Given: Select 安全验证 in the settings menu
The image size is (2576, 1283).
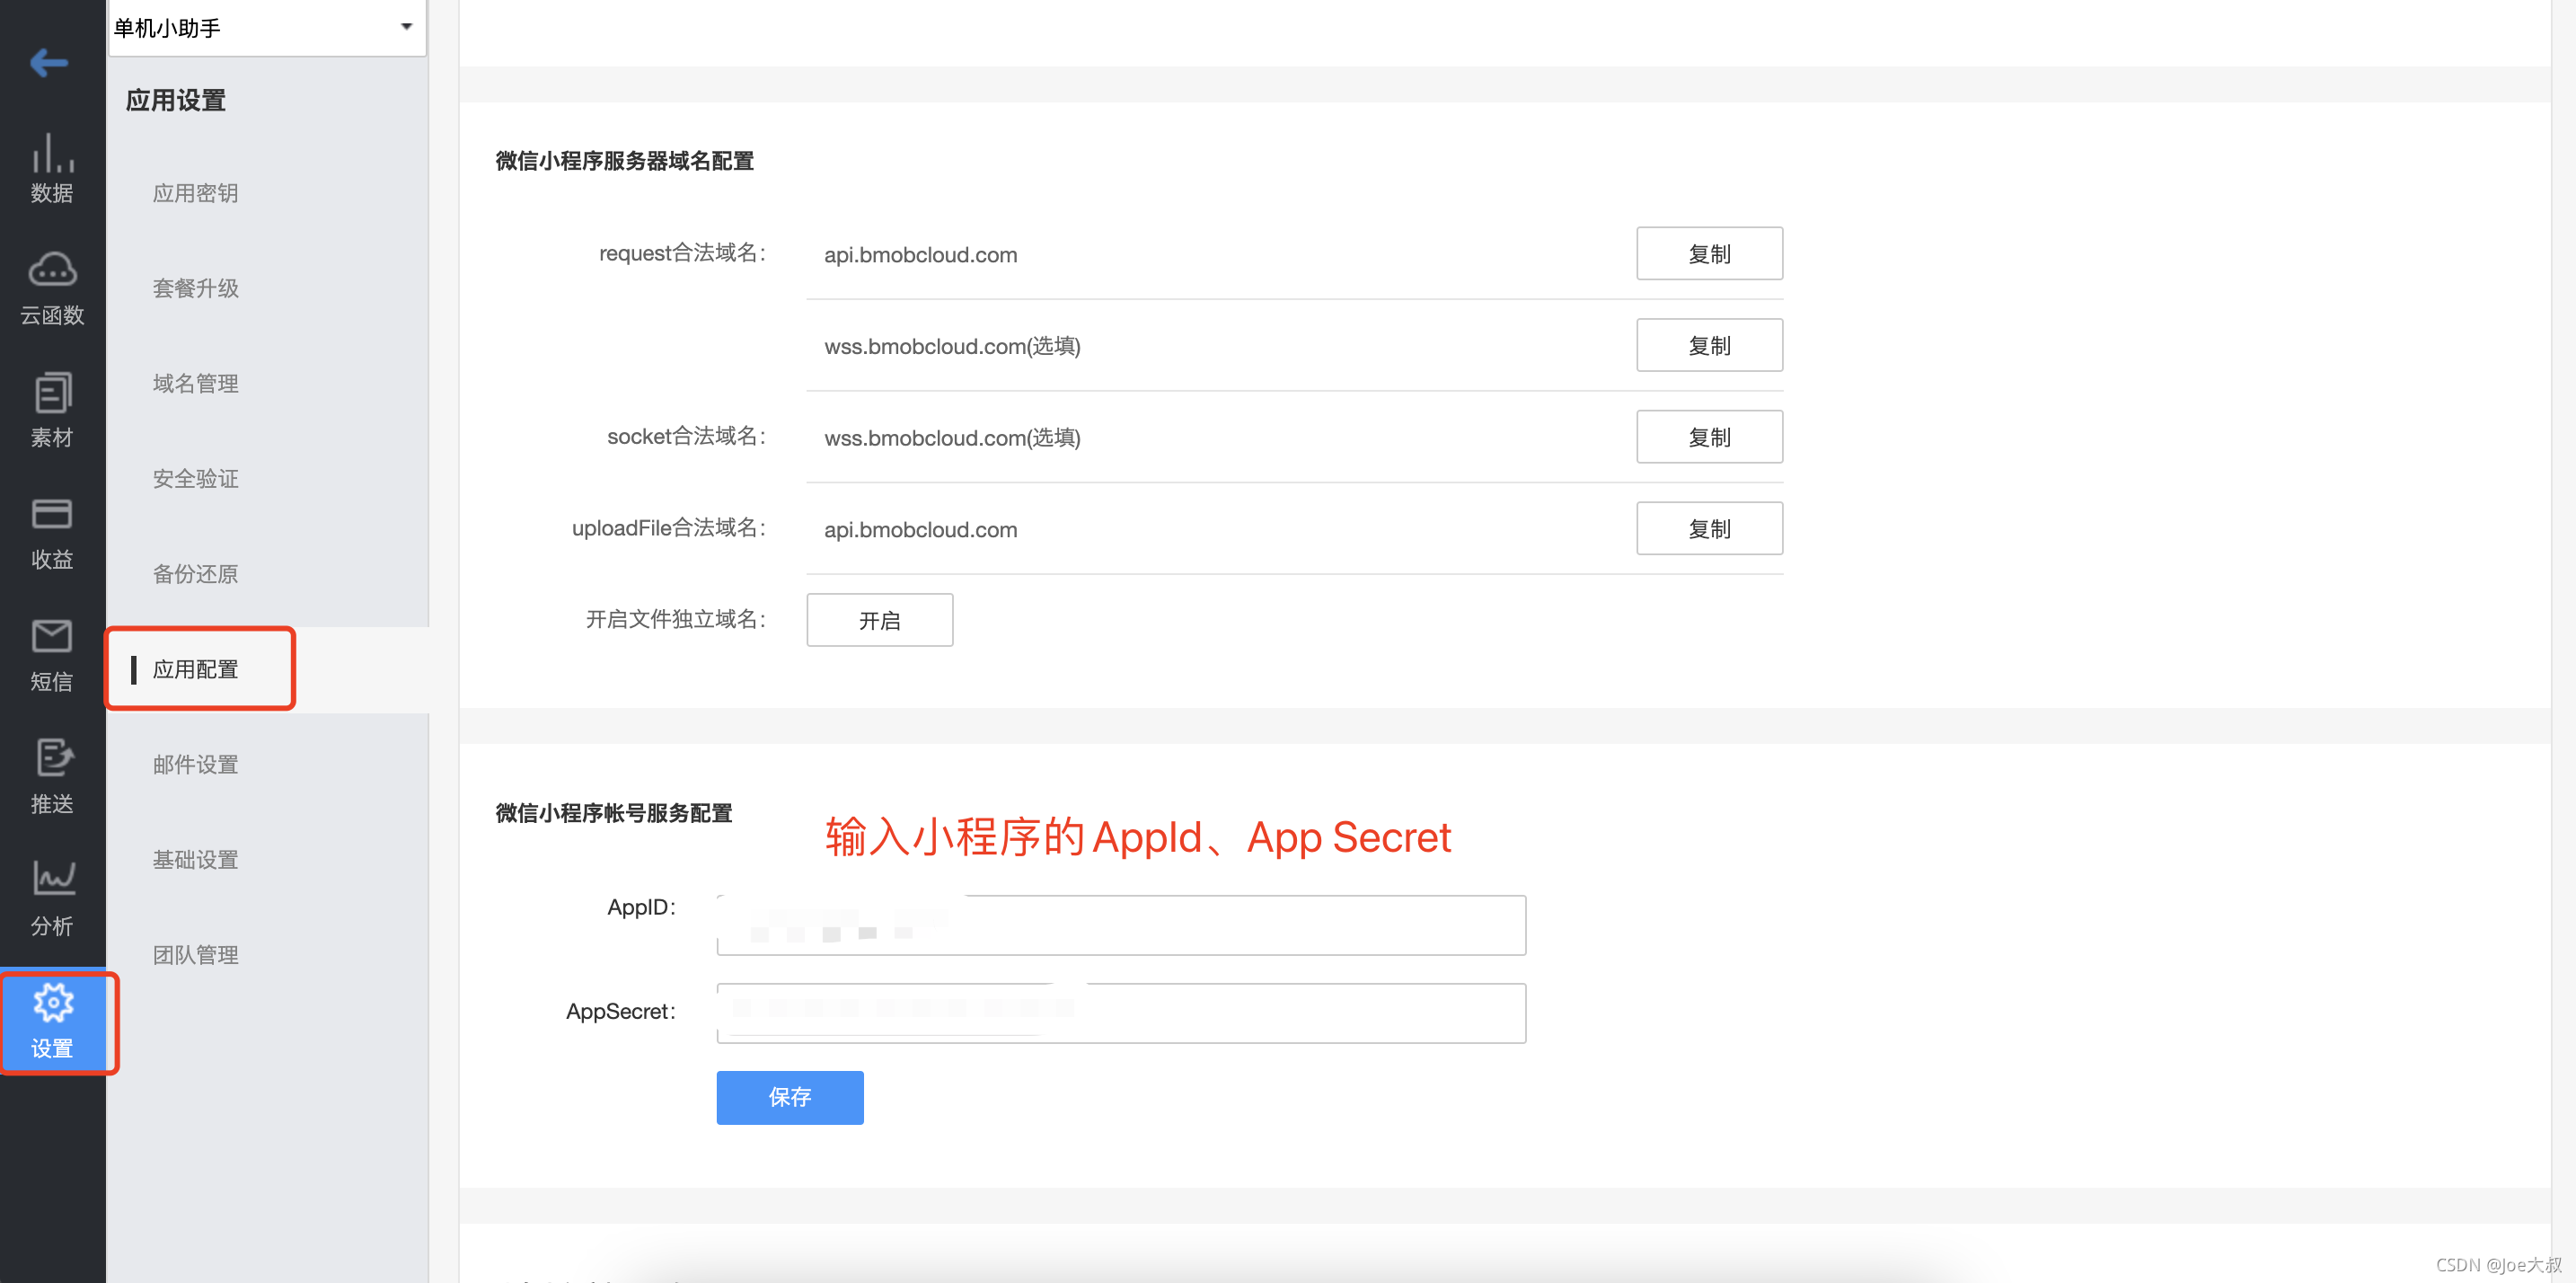Looking at the screenshot, I should tap(195, 479).
